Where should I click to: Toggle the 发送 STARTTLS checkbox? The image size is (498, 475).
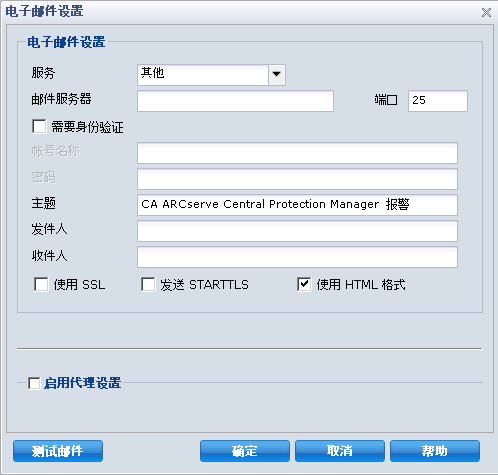click(148, 285)
